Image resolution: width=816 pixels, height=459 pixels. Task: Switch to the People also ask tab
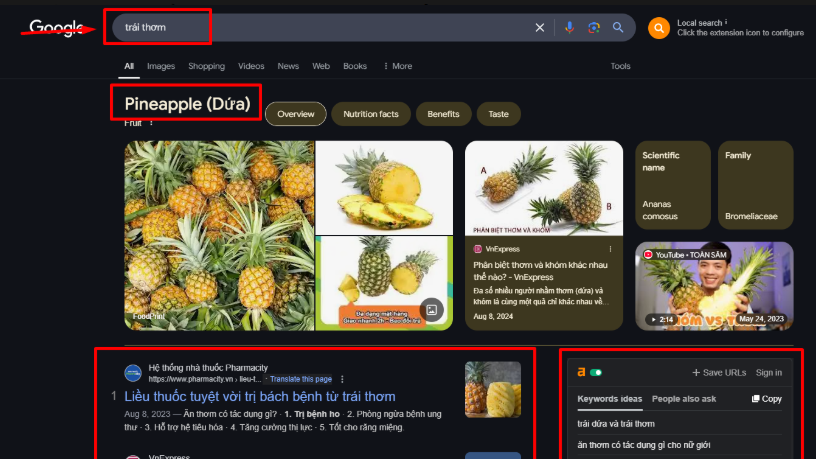684,399
